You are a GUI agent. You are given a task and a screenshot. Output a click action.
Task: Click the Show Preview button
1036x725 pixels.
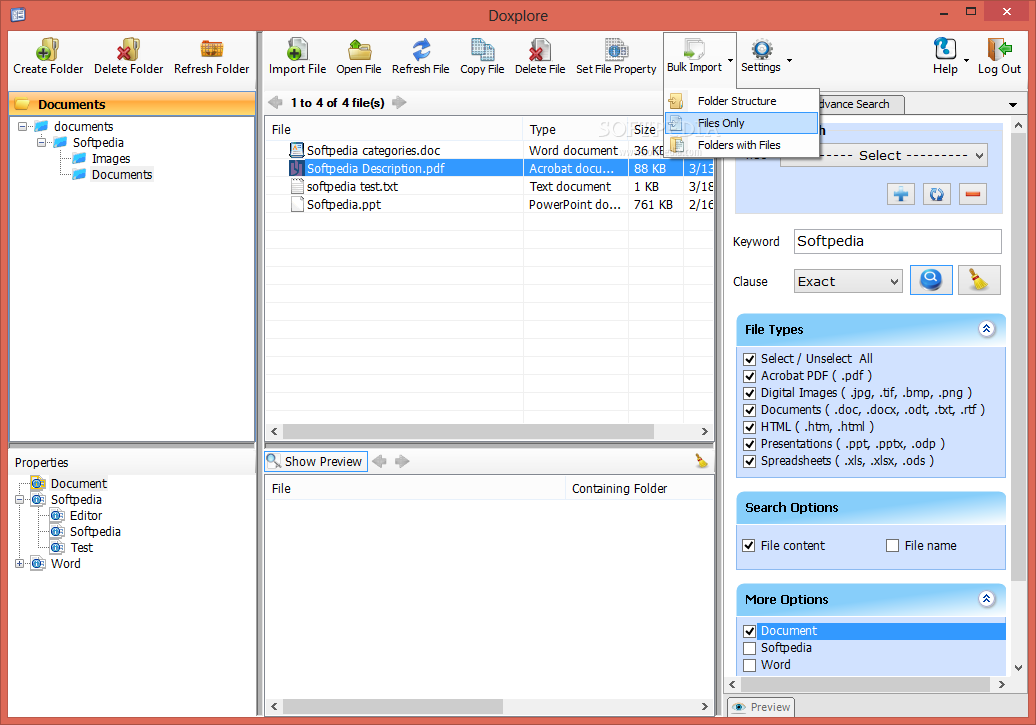point(316,461)
